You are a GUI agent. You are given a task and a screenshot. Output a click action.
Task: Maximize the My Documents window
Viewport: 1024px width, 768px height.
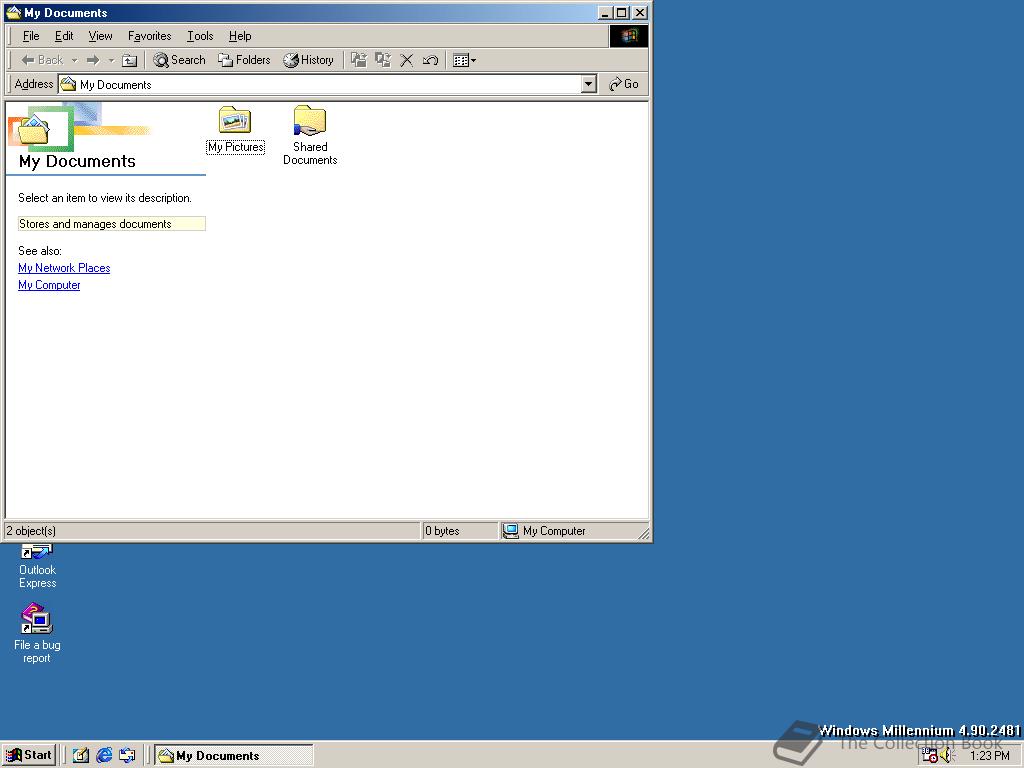point(622,13)
